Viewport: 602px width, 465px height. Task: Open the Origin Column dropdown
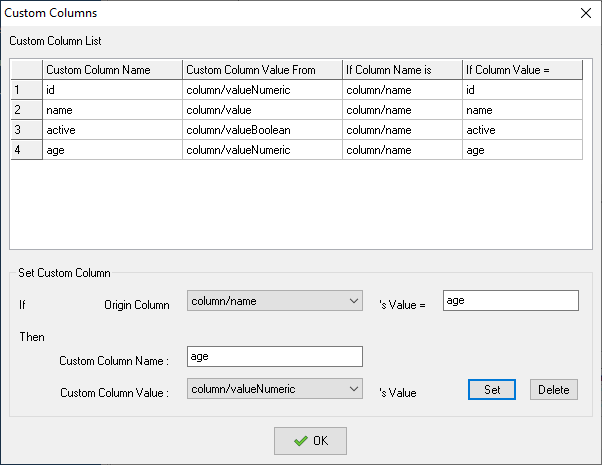[x=275, y=301]
